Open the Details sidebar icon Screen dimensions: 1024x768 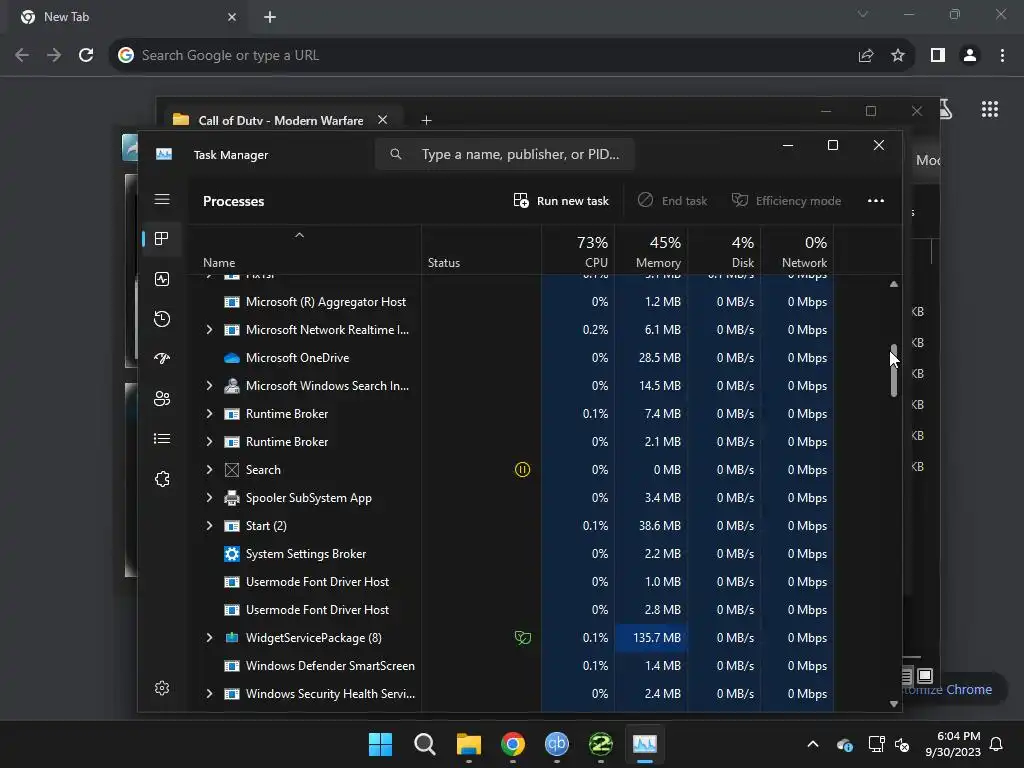[162, 439]
